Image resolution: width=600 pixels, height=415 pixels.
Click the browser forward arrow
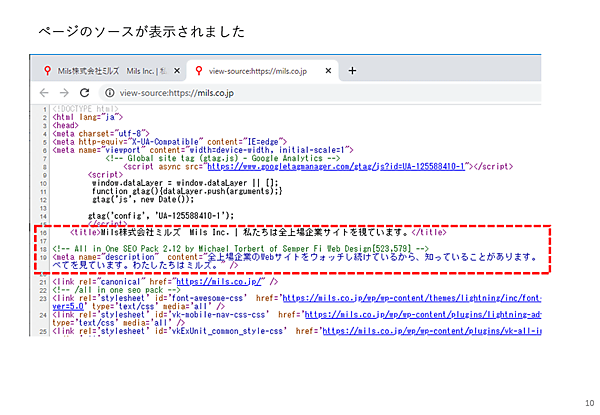[x=67, y=92]
